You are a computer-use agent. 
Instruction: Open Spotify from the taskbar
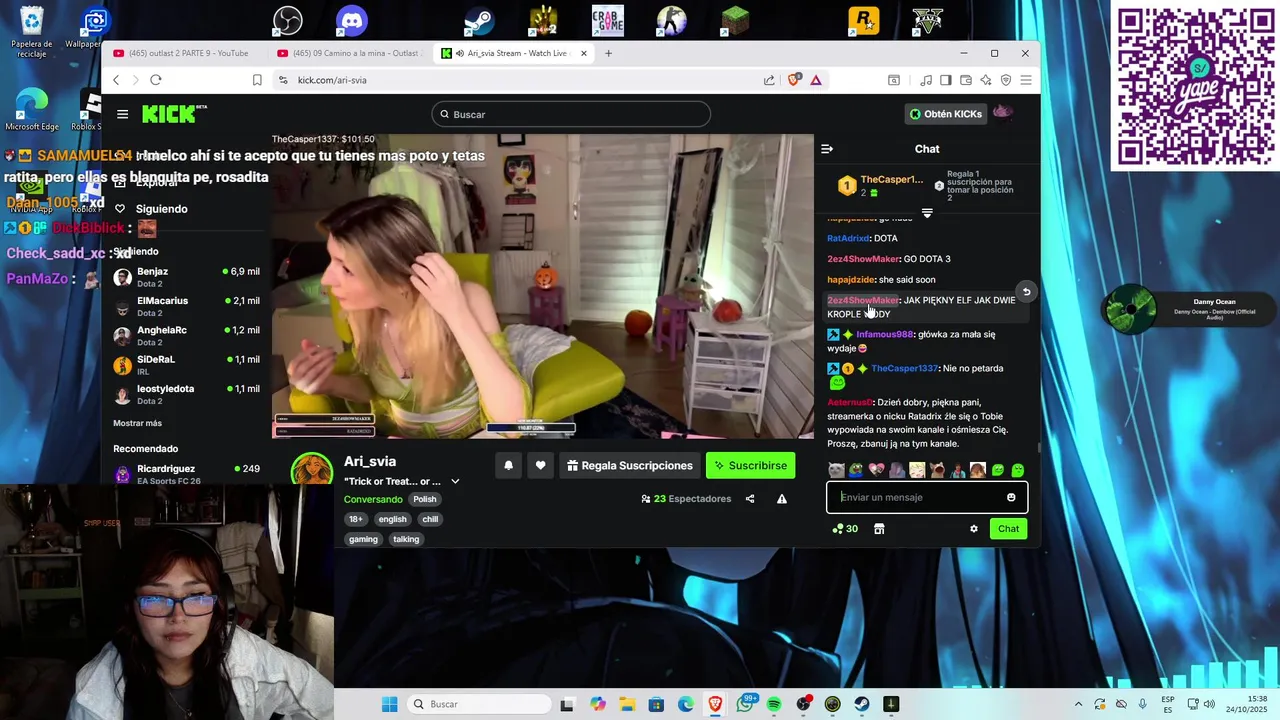[x=774, y=704]
